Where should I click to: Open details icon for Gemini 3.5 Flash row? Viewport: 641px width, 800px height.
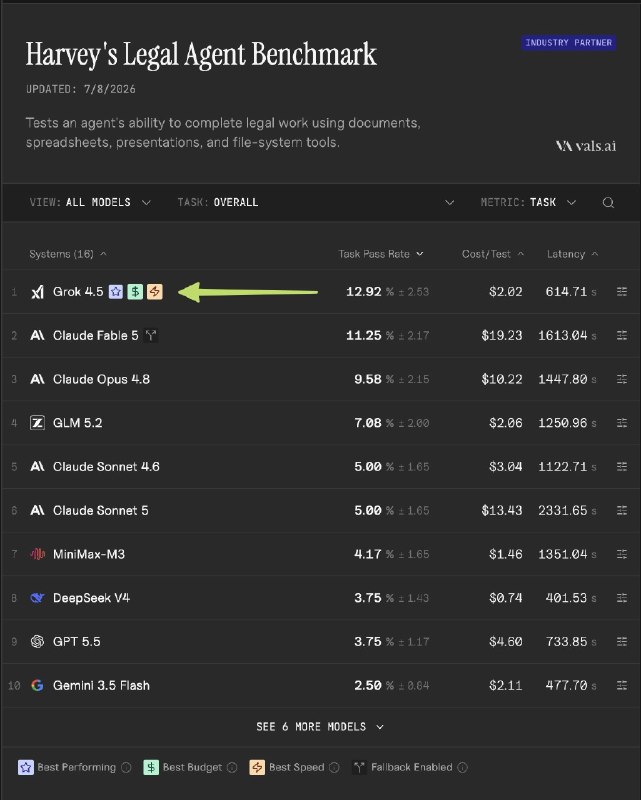622,685
